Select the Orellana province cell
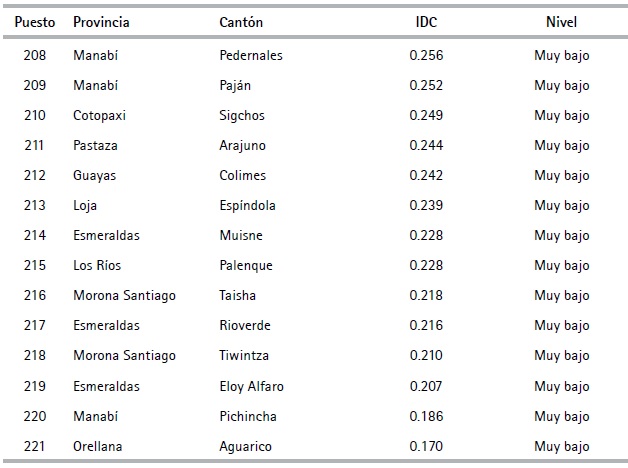The width and height of the screenshot is (628, 468). click(x=98, y=446)
